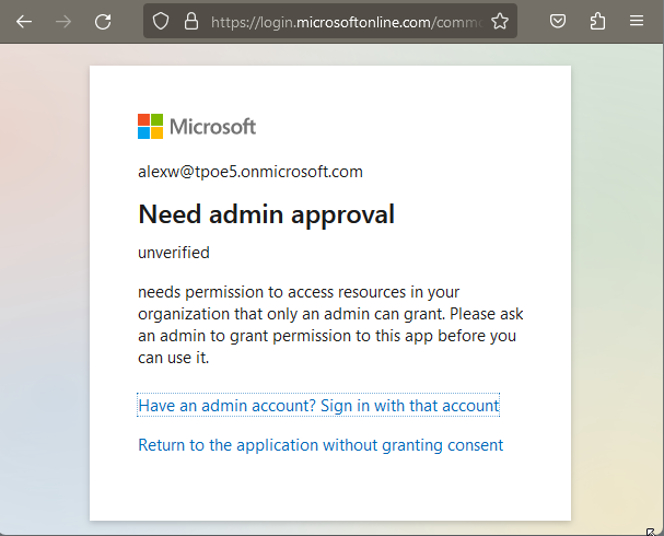Click the small arrow icon at bottom-right corner
664x536 pixels.
pyautogui.click(x=651, y=531)
